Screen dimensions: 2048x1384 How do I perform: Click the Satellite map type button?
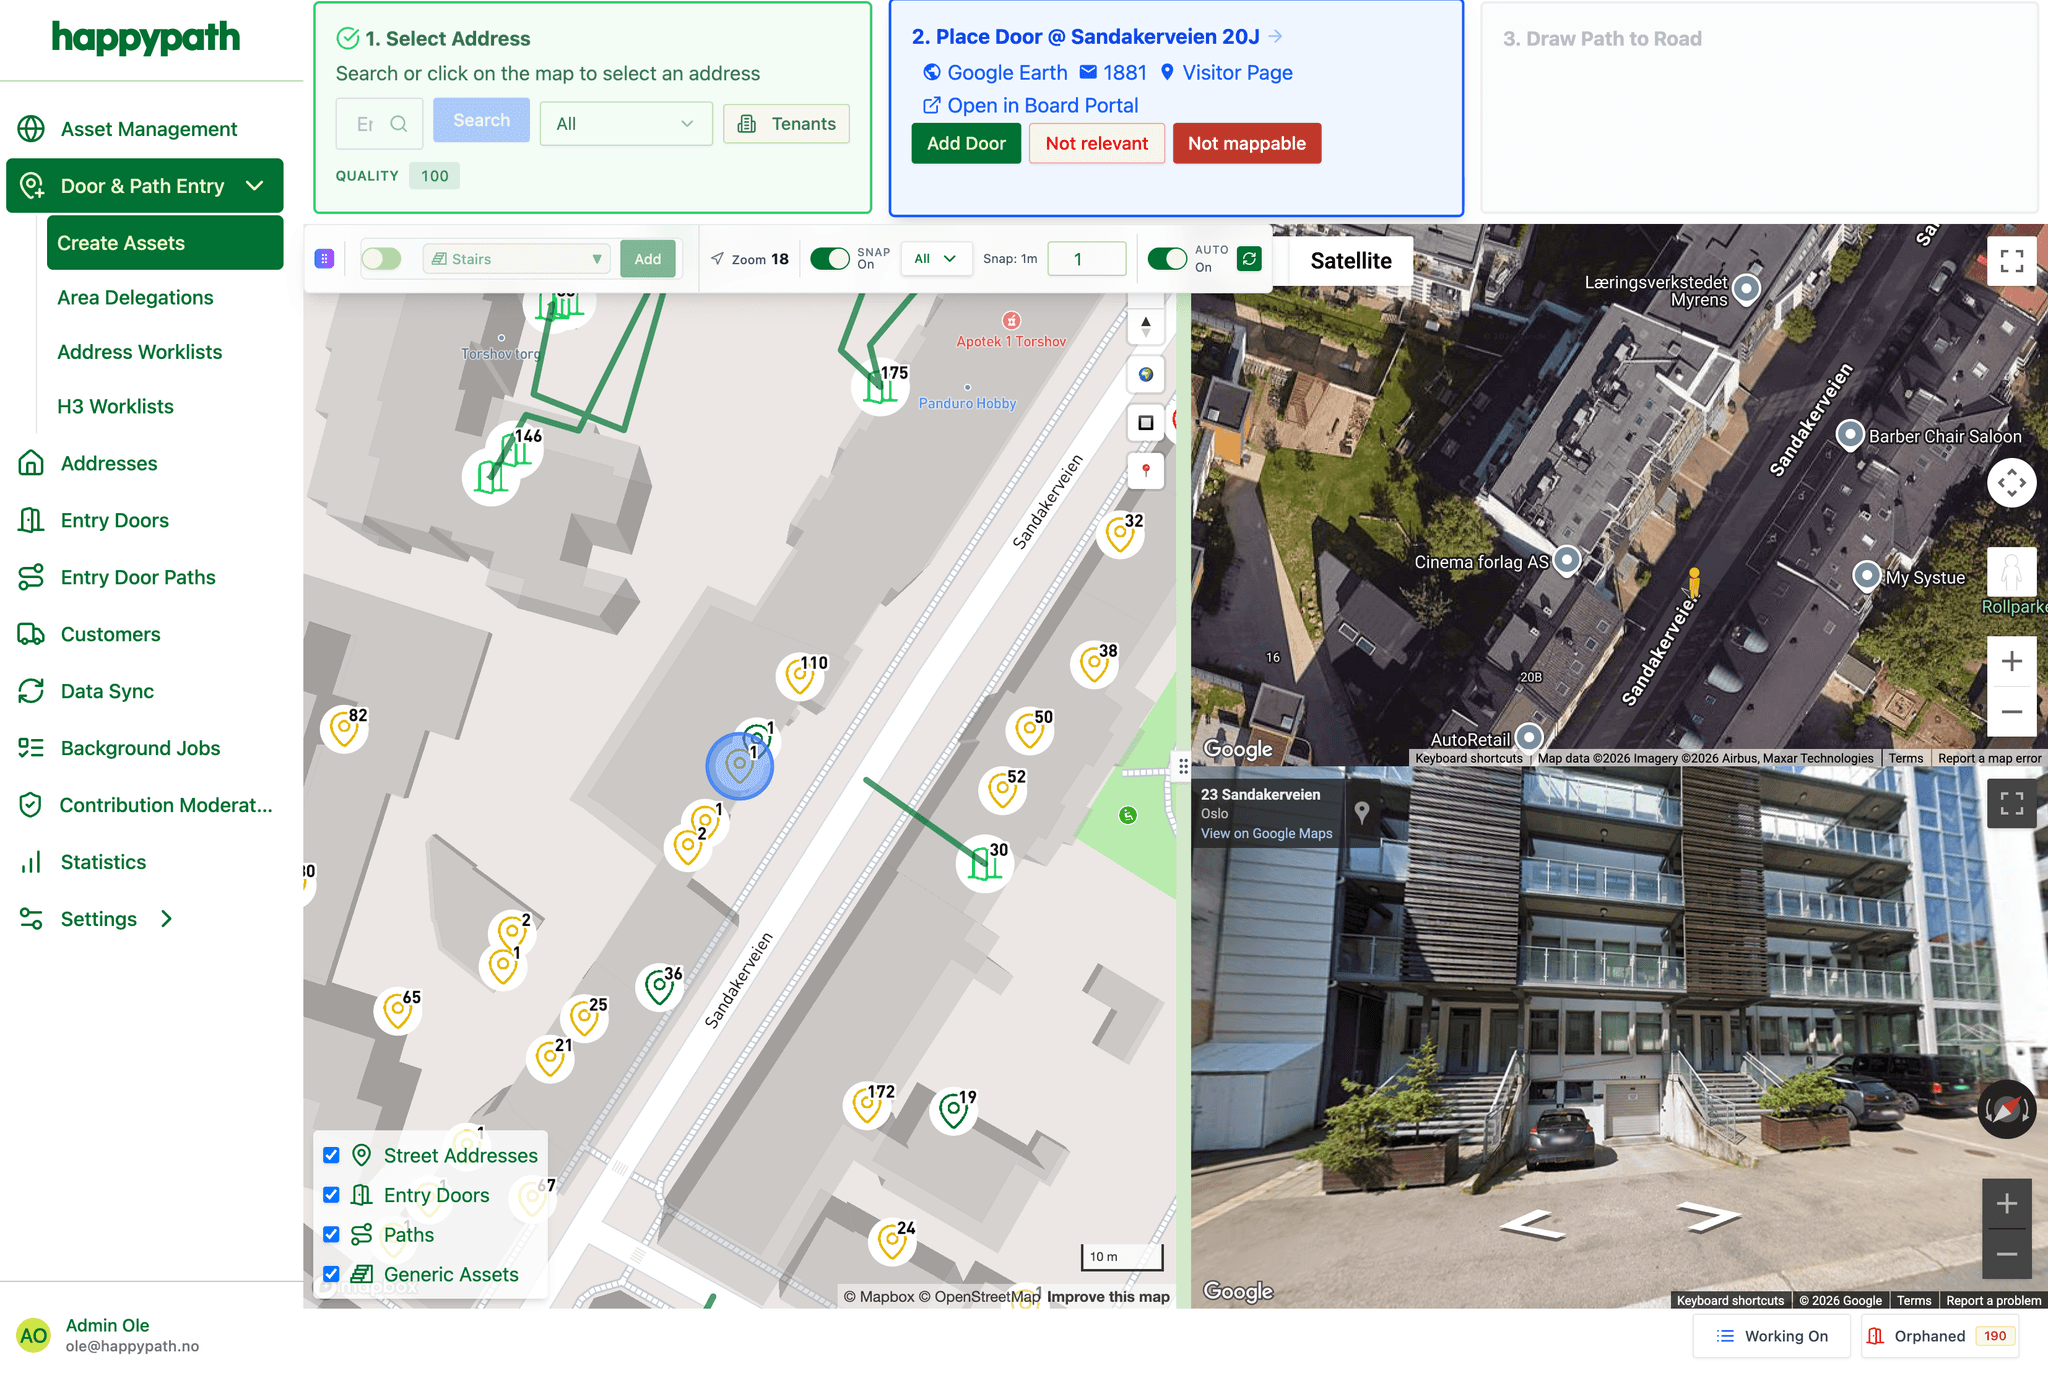pos(1351,261)
